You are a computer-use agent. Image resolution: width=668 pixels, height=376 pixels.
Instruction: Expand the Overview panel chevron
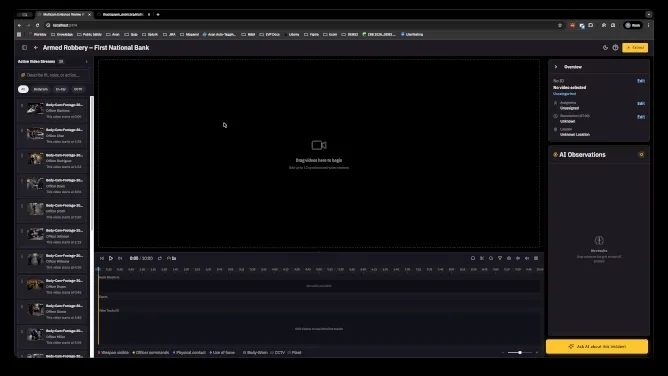point(556,67)
